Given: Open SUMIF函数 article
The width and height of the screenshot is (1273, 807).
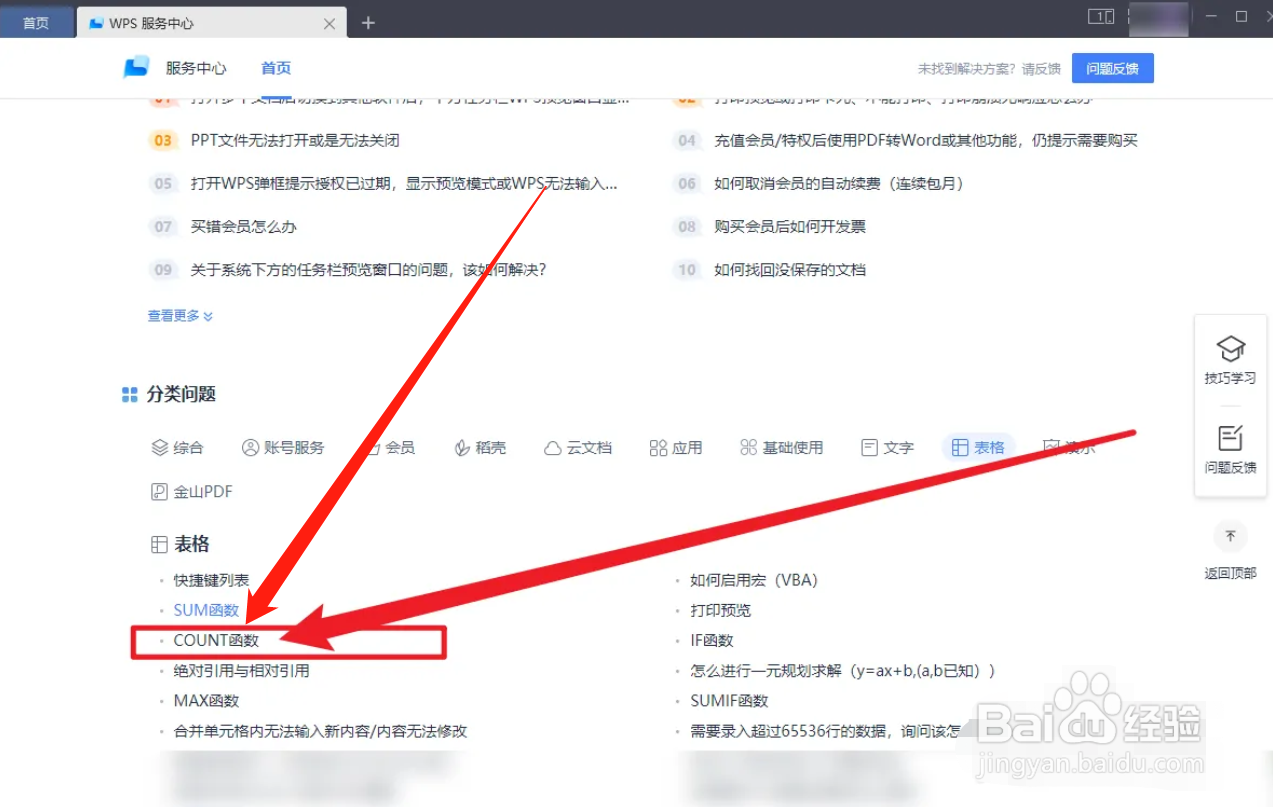Looking at the screenshot, I should (x=729, y=700).
